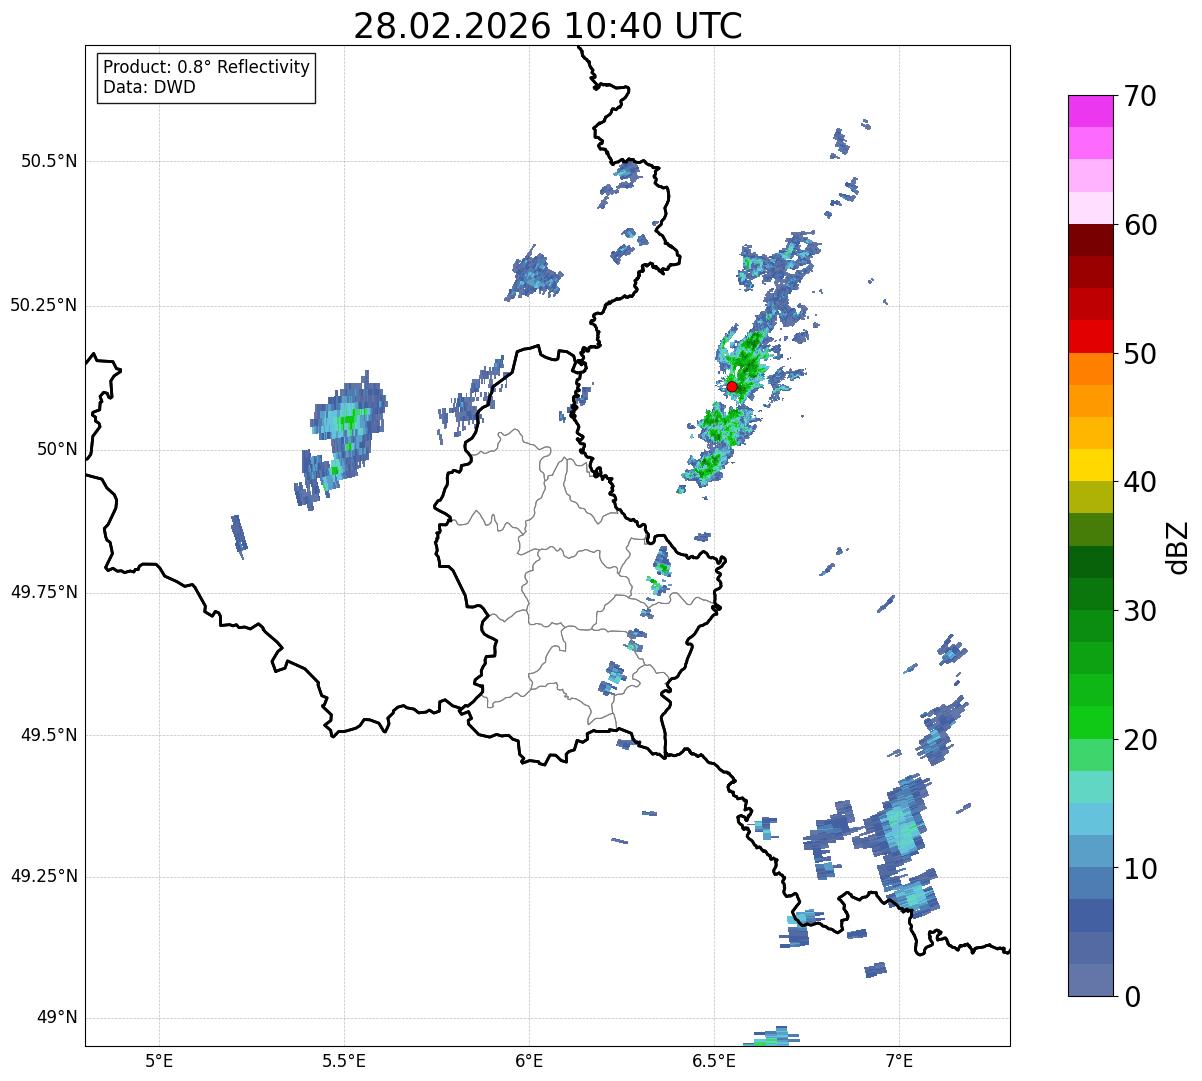
Task: Click the 49.25°N latitude label
Action: (44, 876)
